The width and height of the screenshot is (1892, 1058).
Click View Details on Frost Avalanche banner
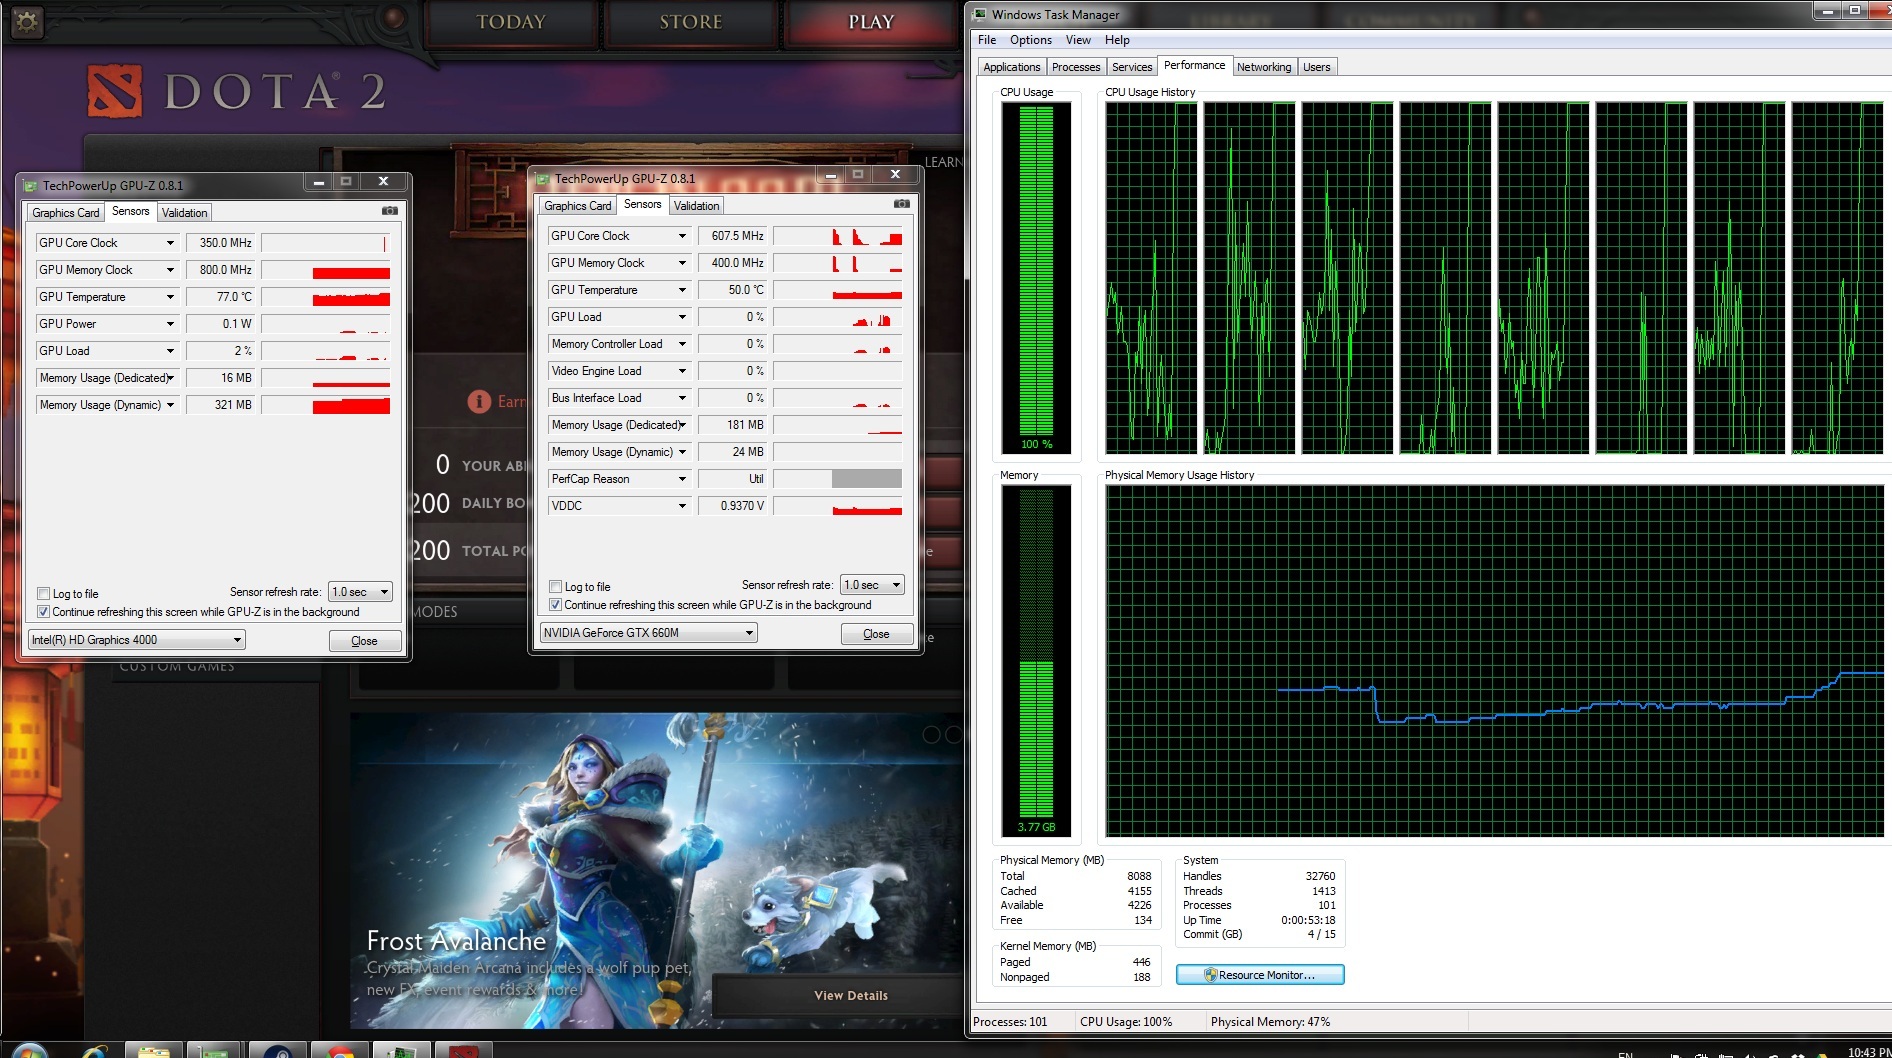tap(851, 995)
